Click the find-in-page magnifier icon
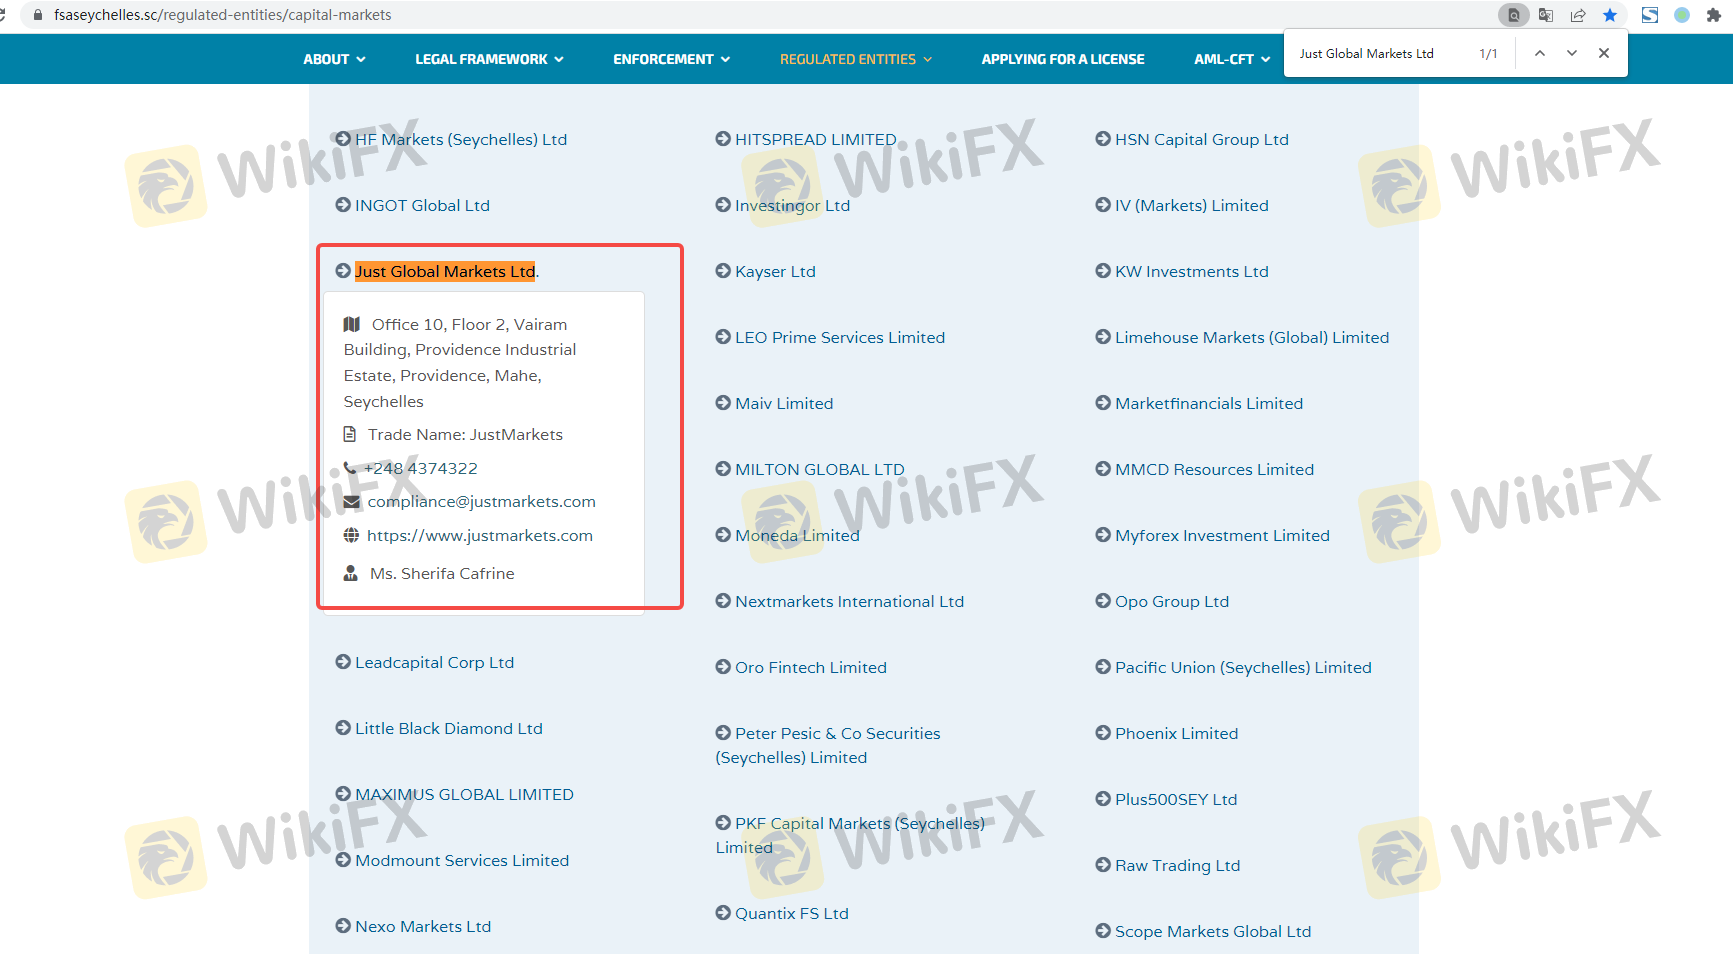 [1514, 15]
